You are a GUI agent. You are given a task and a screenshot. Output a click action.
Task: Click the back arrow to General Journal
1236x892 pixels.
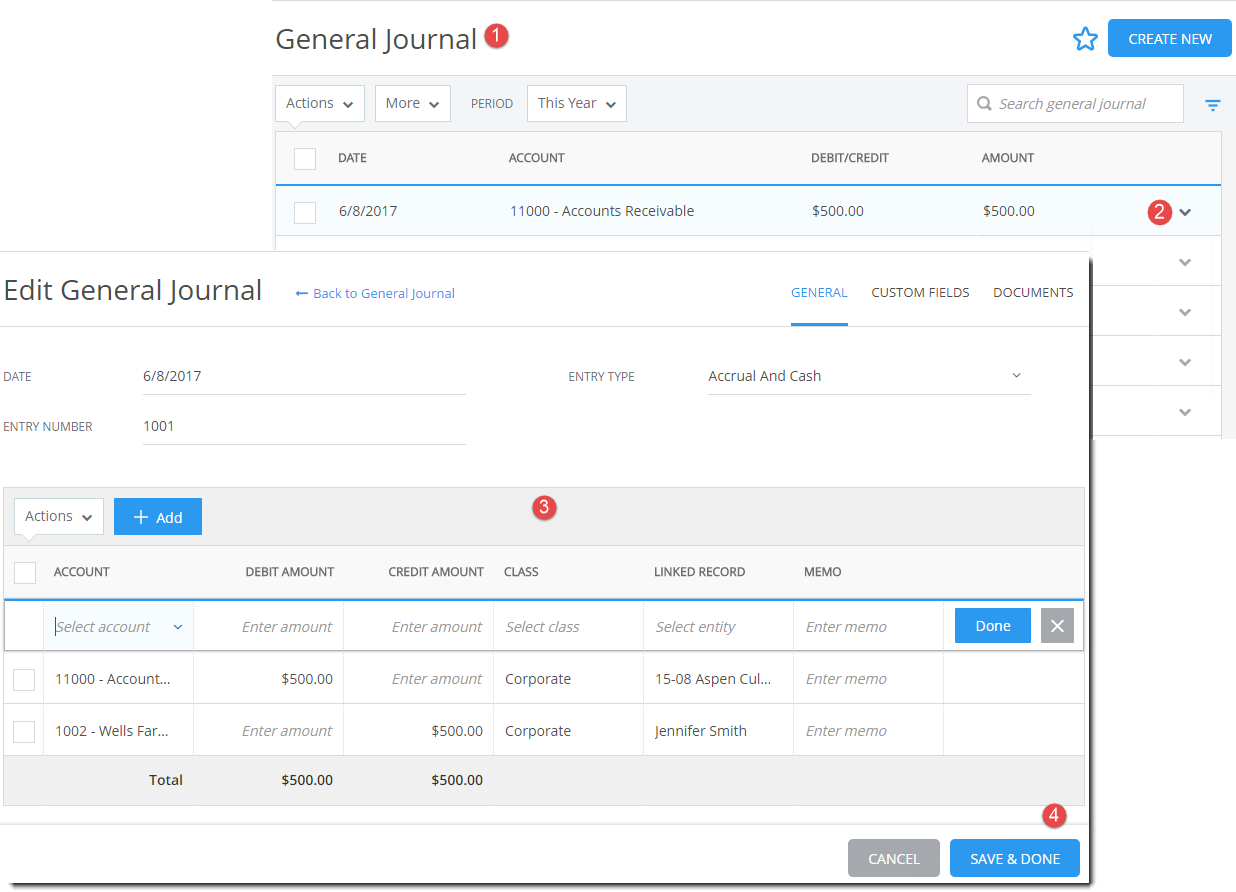pos(302,293)
